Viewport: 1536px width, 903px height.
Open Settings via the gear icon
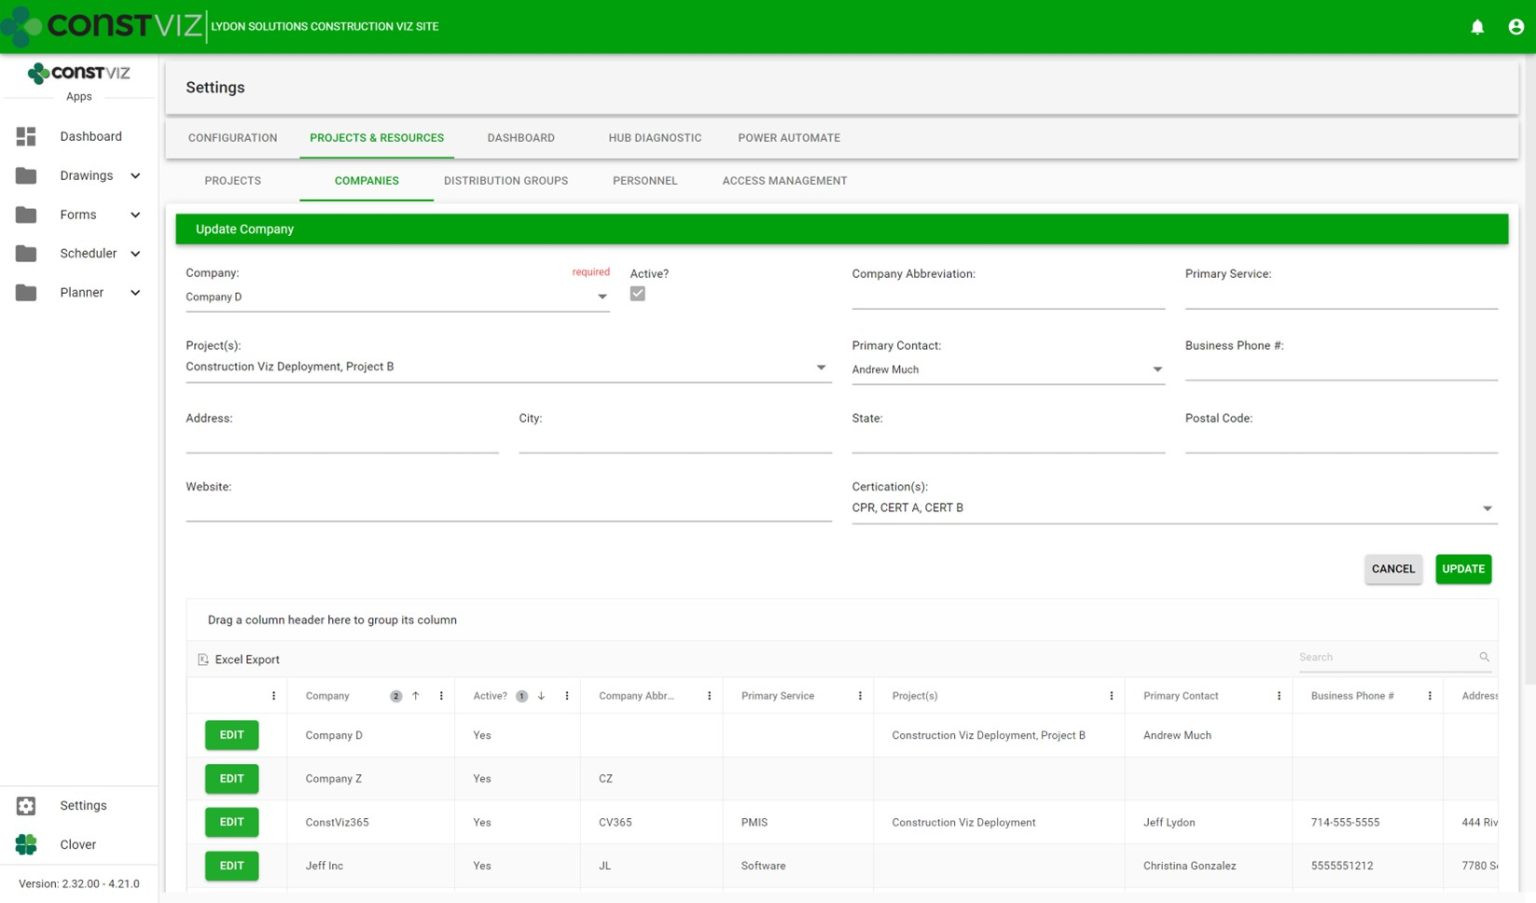pyautogui.click(x=26, y=805)
